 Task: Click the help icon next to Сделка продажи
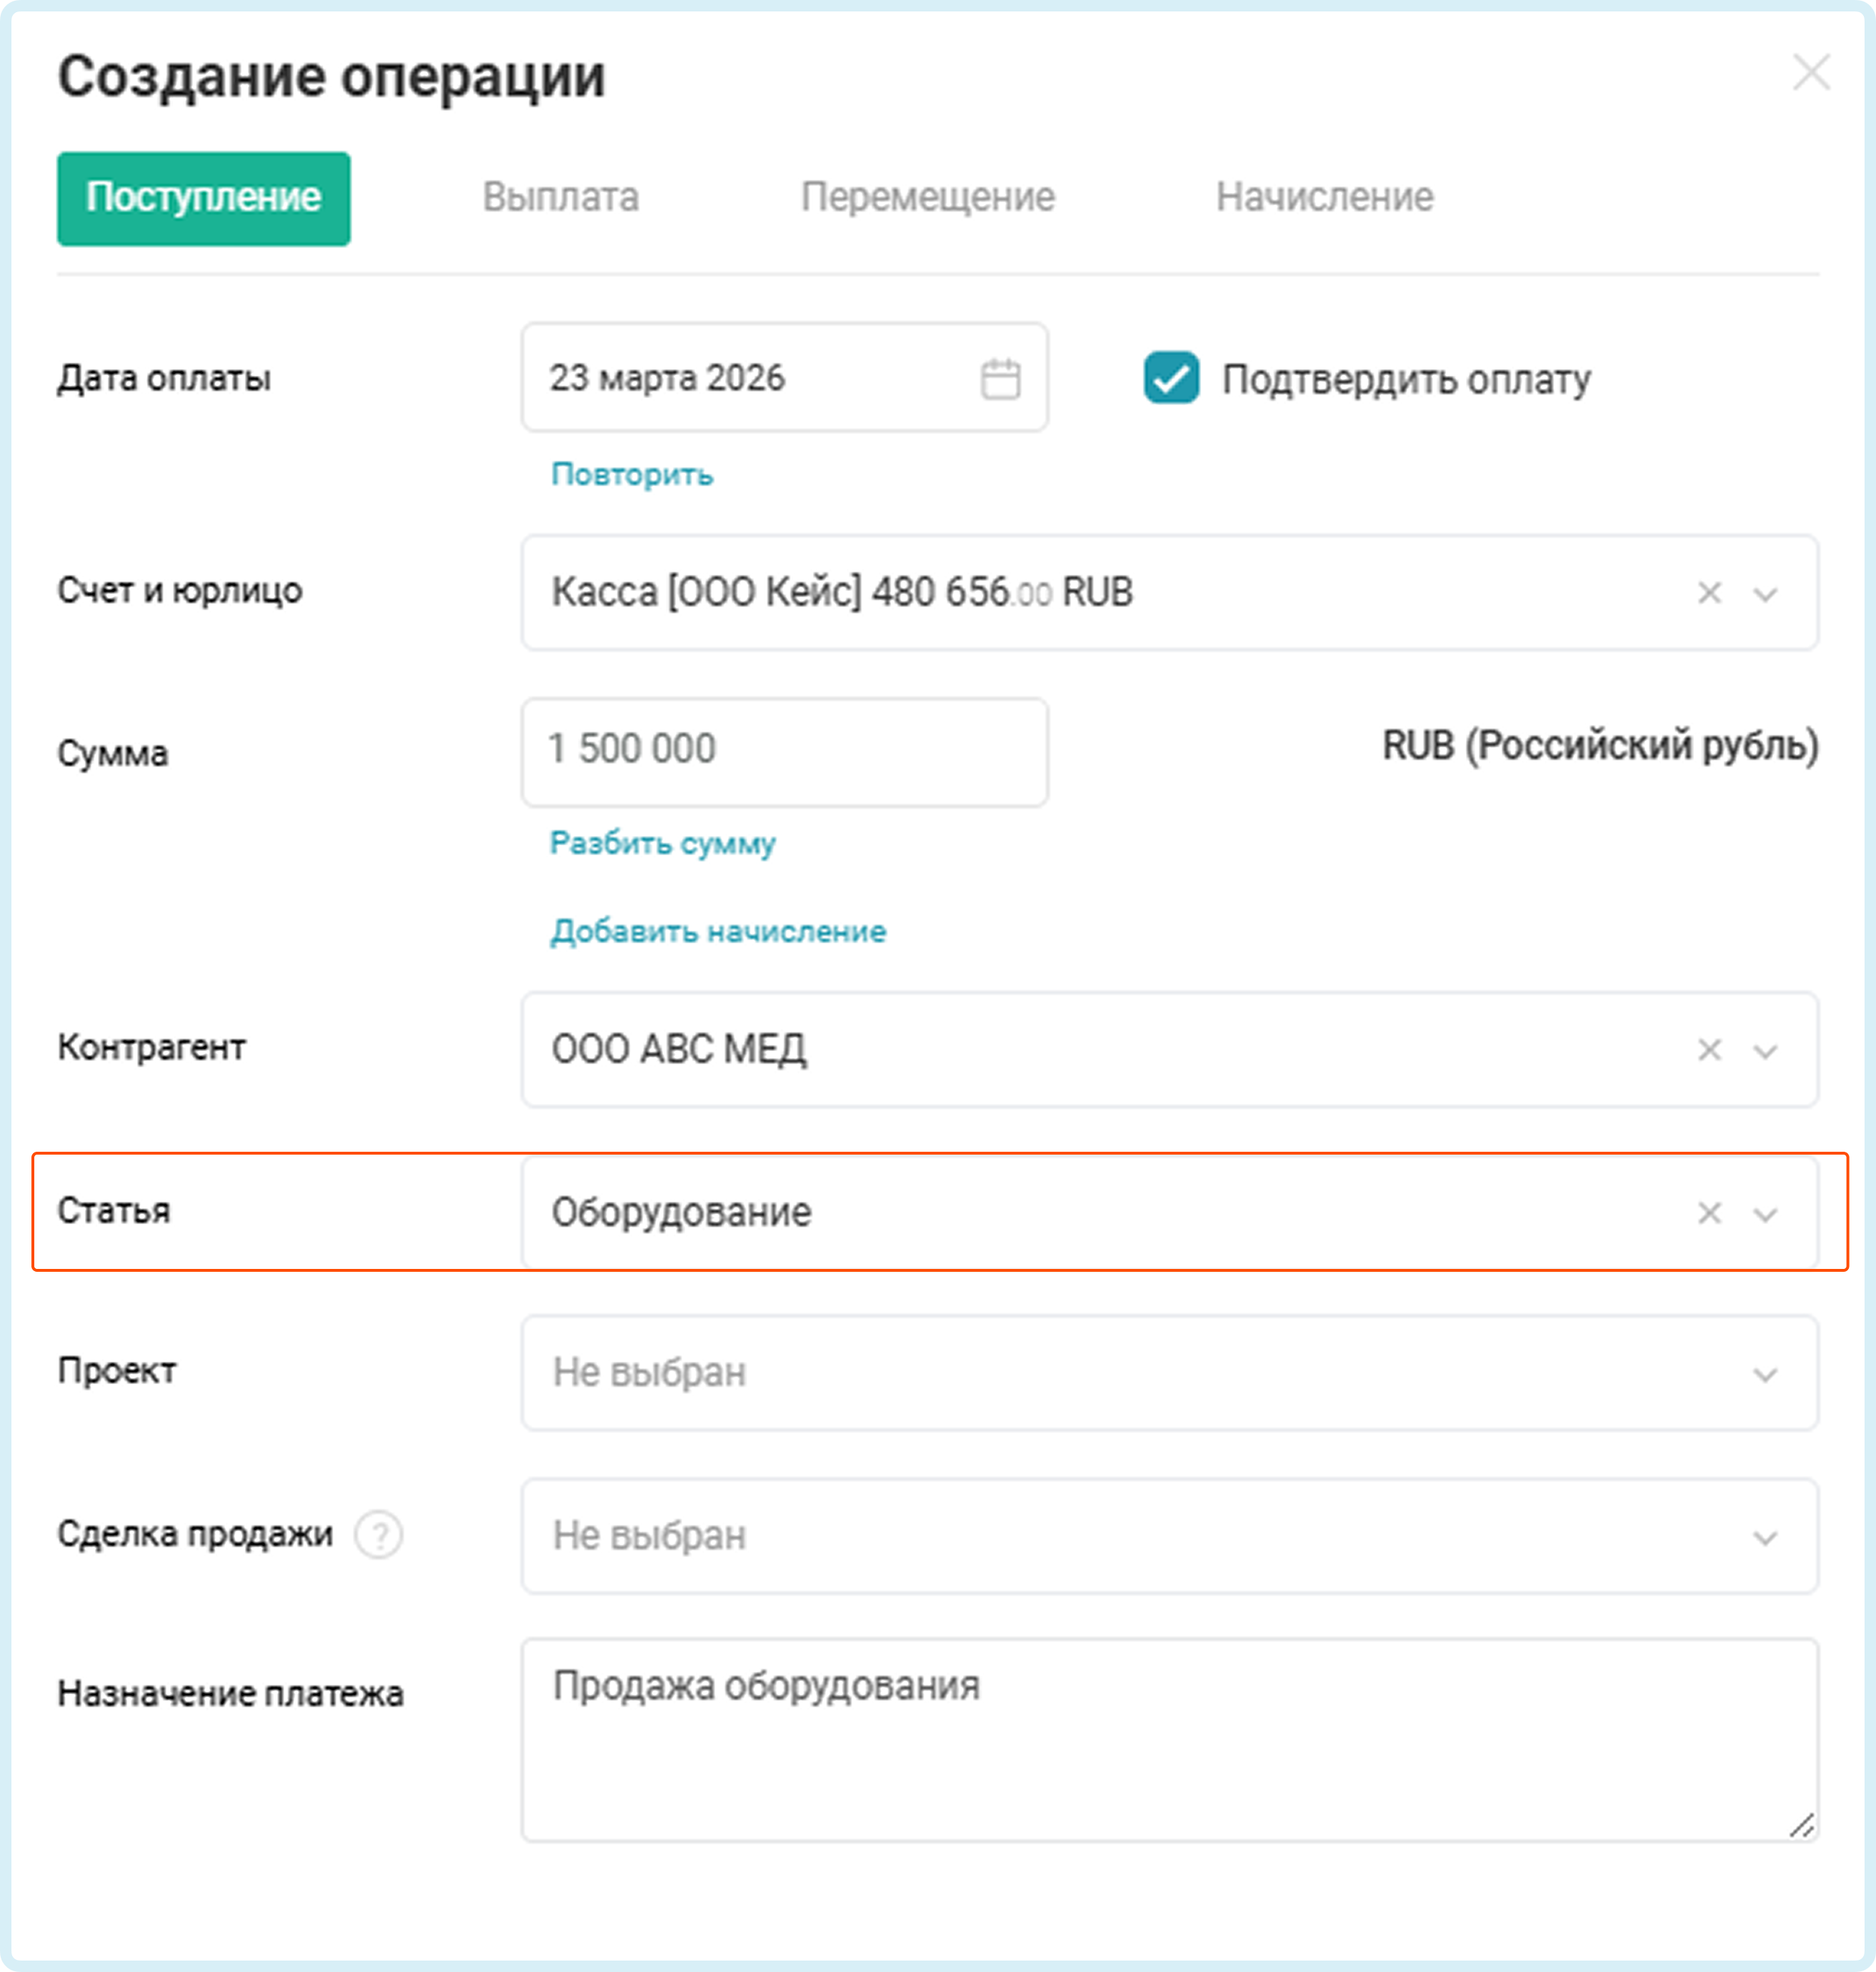pos(379,1534)
